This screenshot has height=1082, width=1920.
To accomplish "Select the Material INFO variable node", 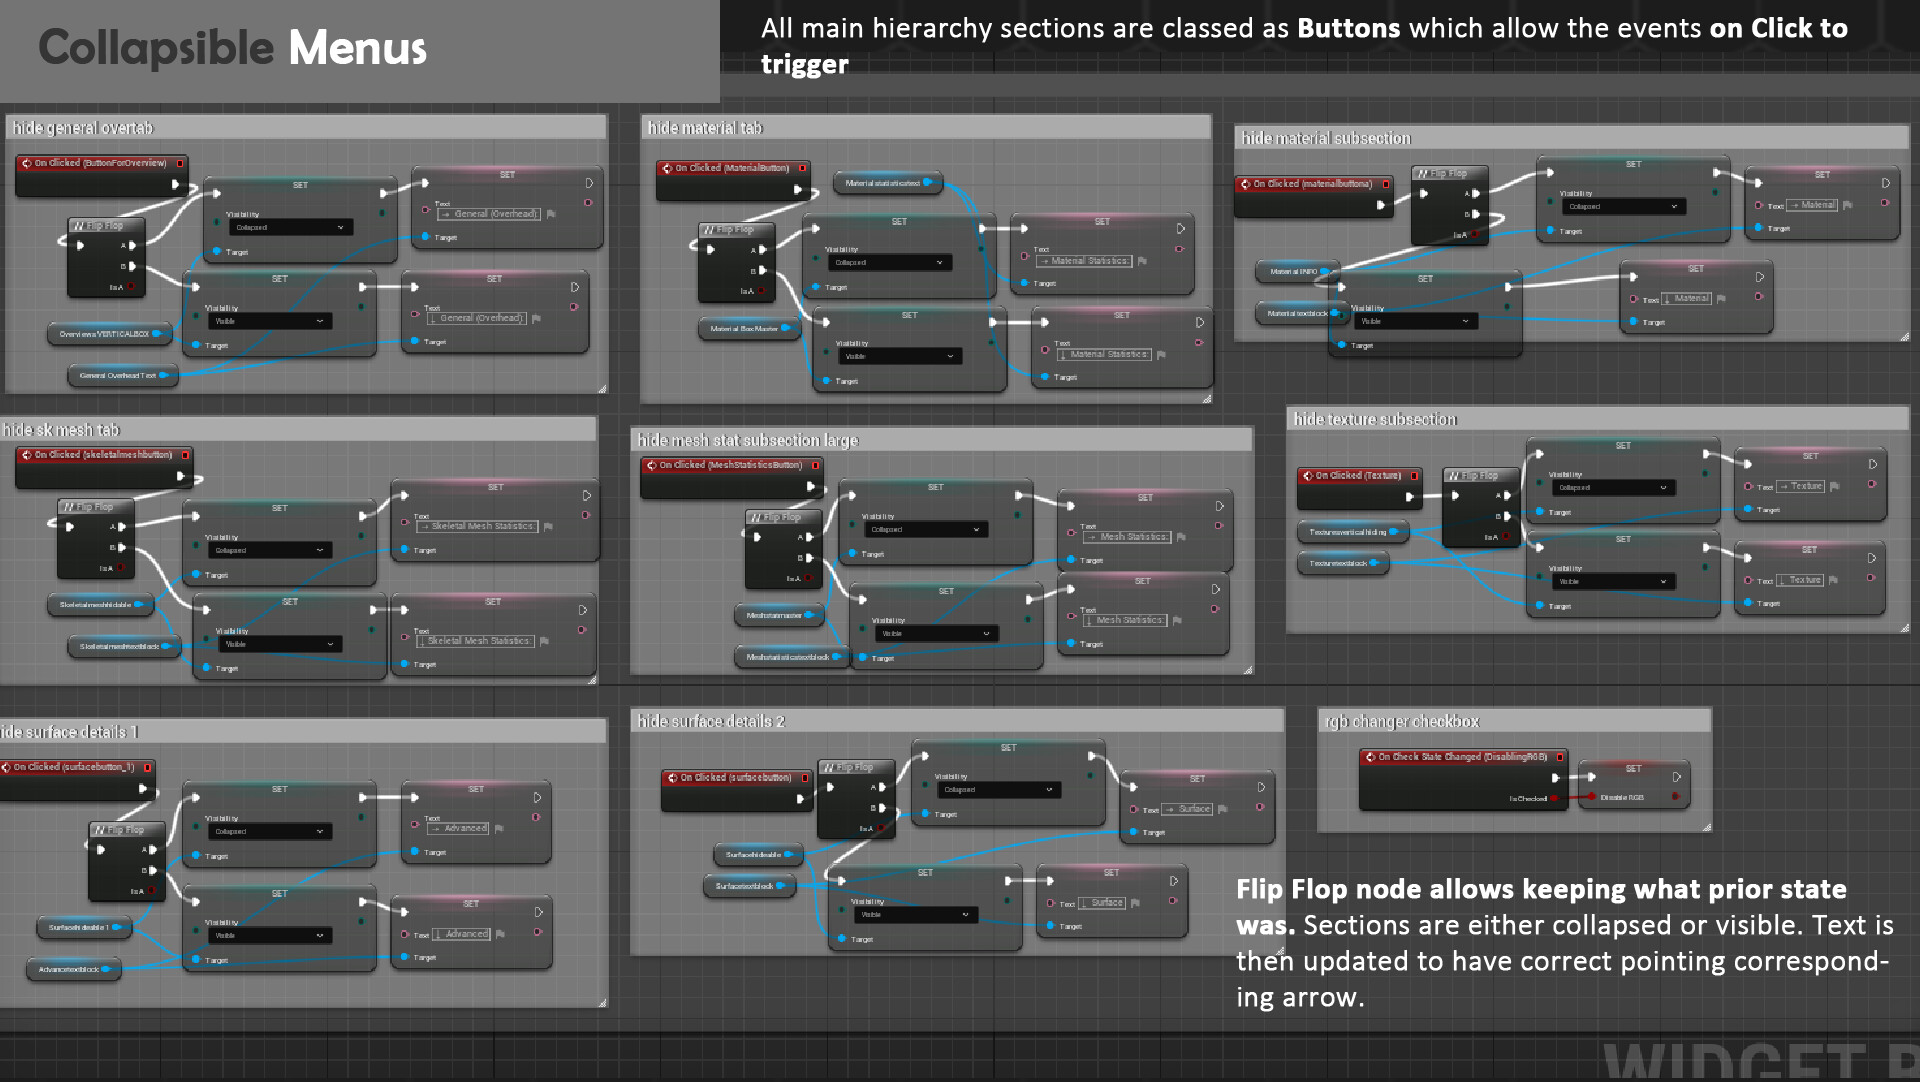I will click(x=1295, y=271).
